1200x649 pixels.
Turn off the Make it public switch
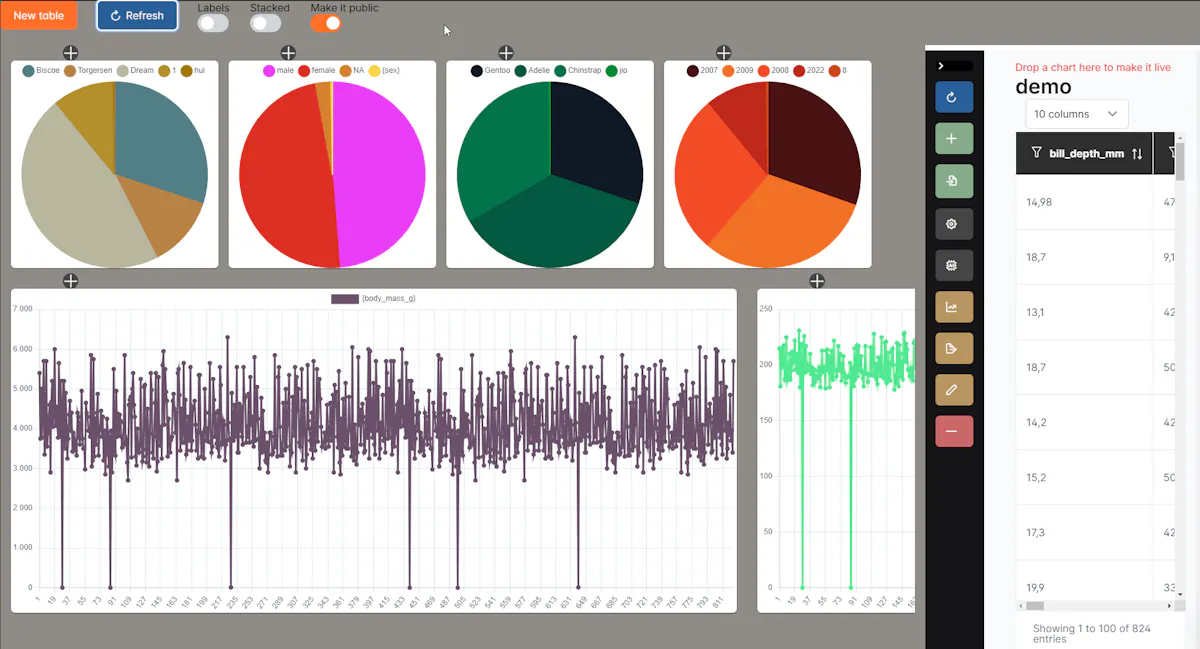point(326,23)
